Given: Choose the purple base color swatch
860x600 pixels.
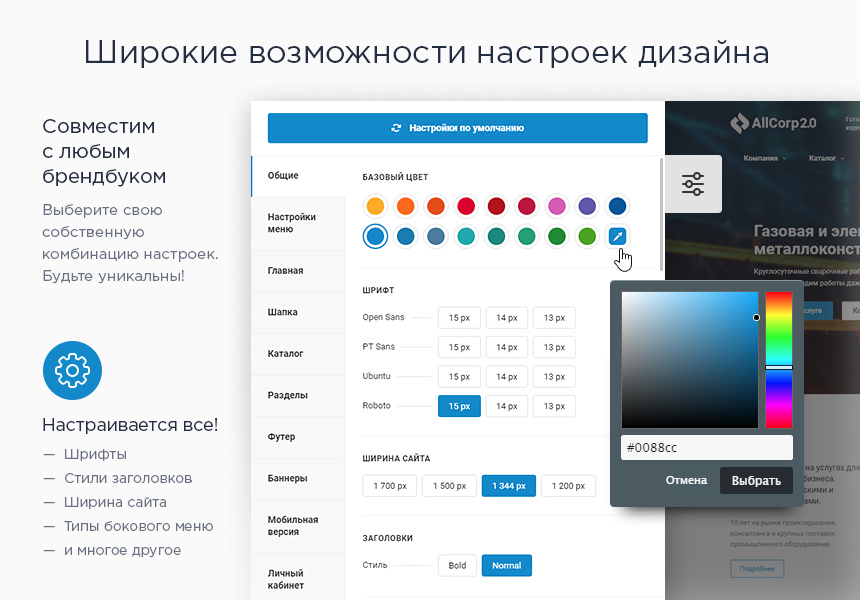Looking at the screenshot, I should click(587, 206).
